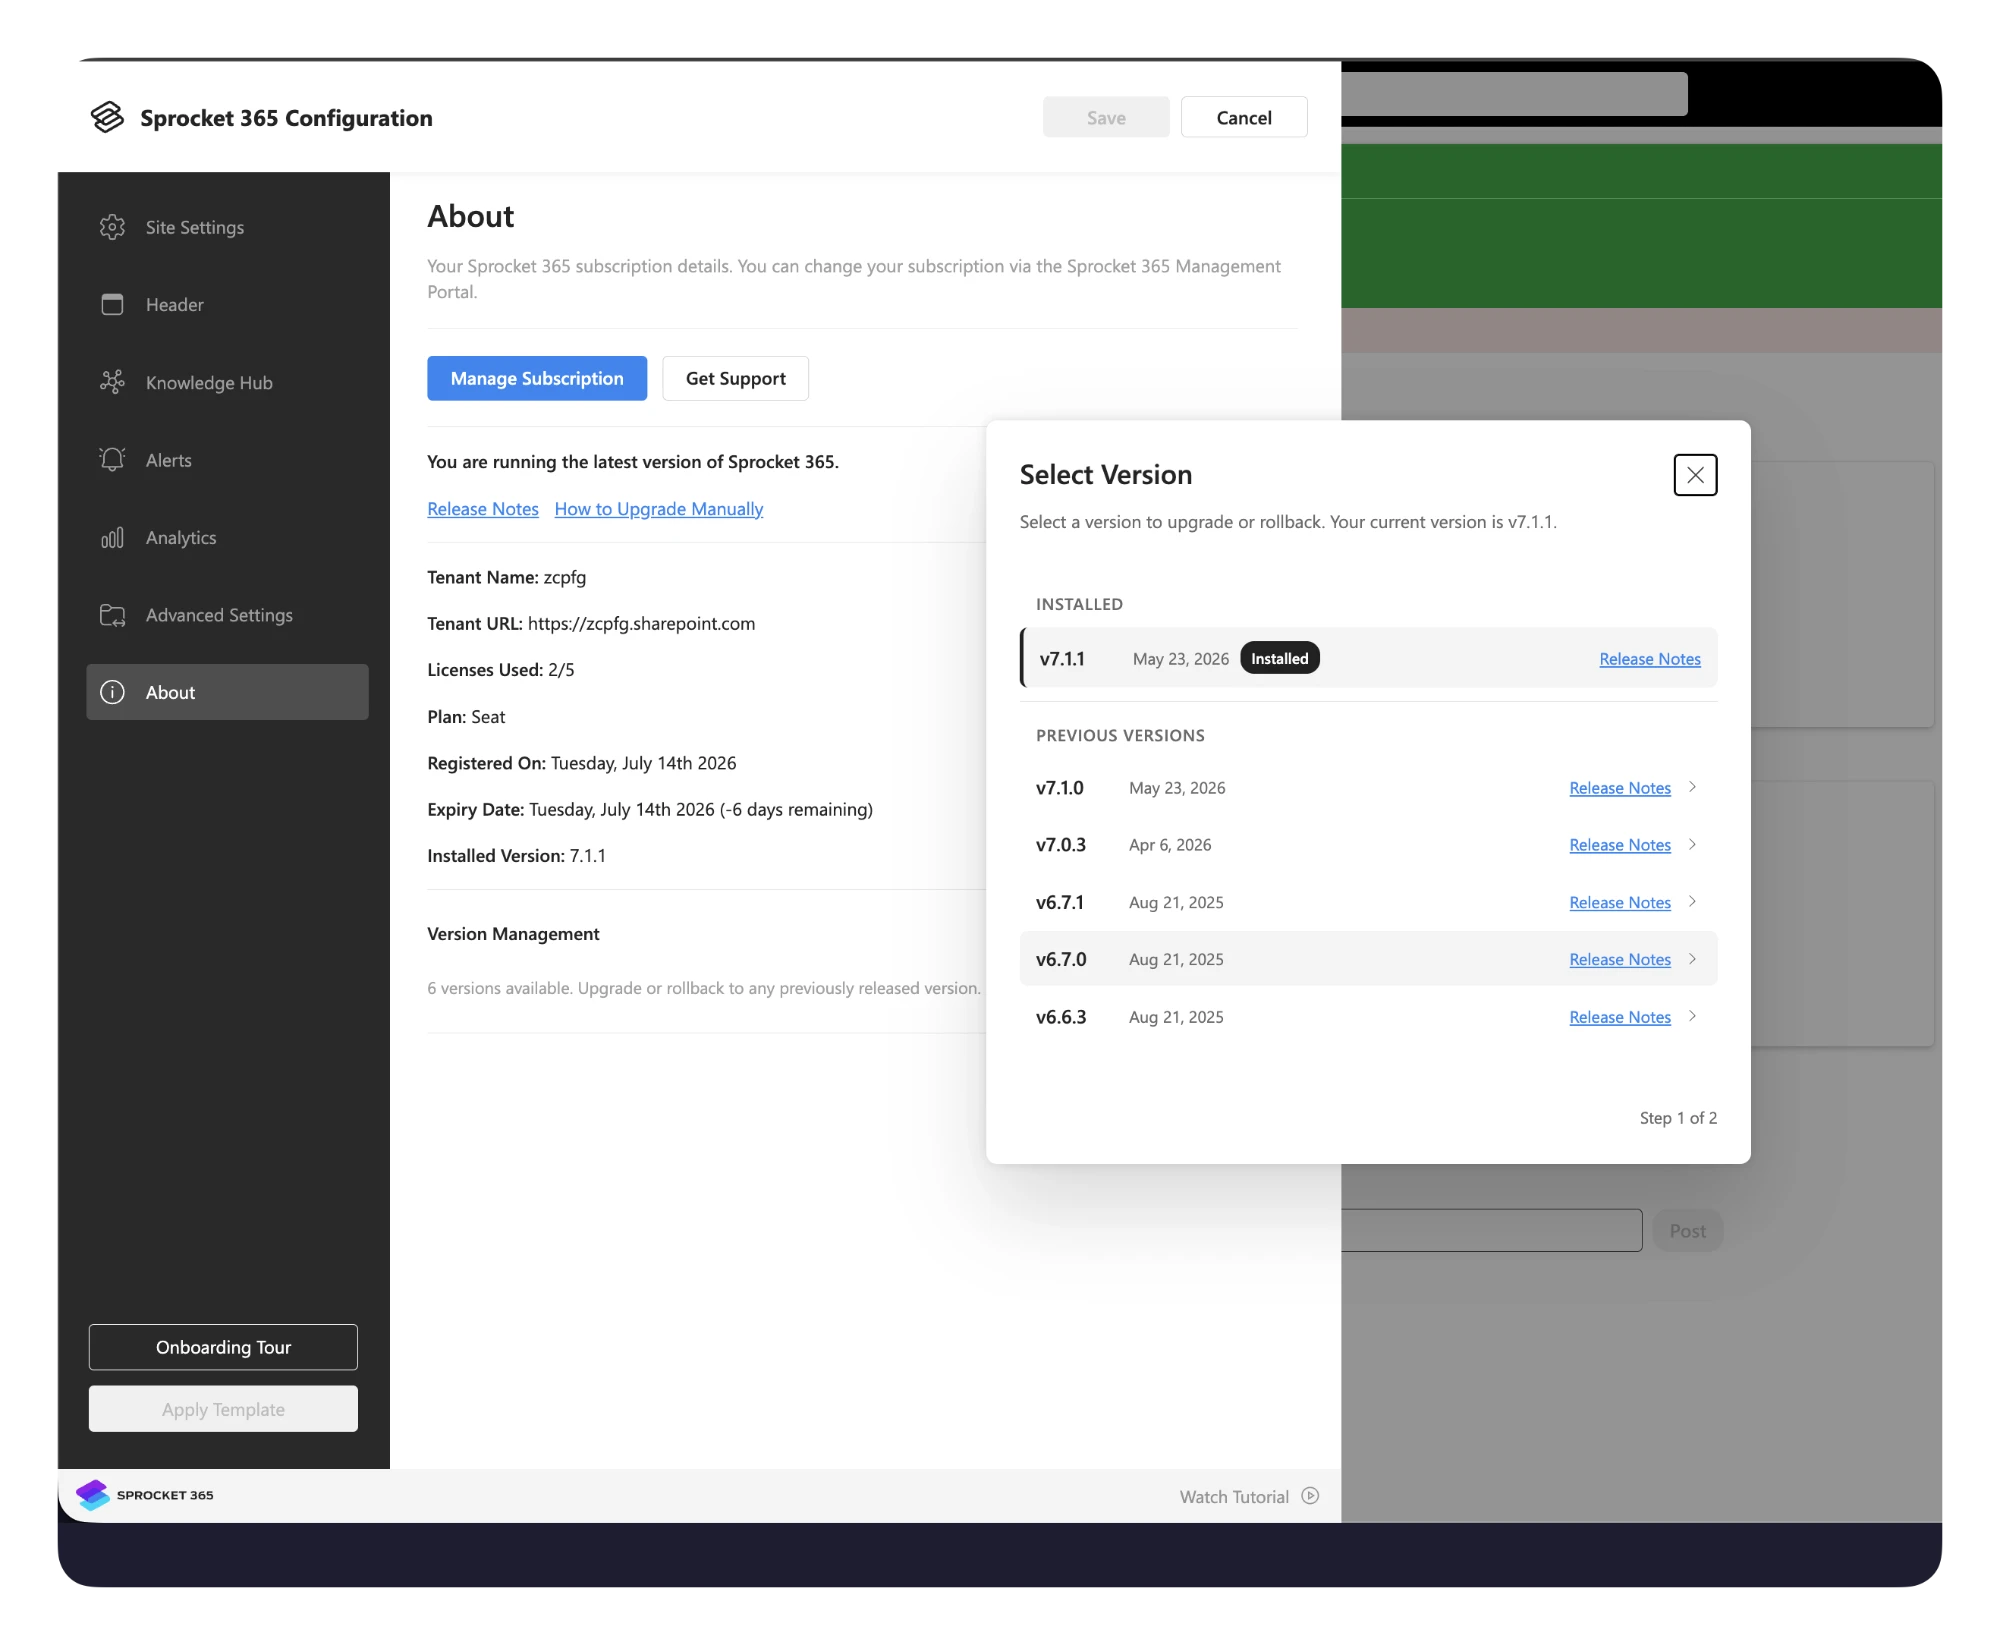2000x1645 pixels.
Task: Click the Installed badge on v7.1.1
Action: tap(1280, 658)
